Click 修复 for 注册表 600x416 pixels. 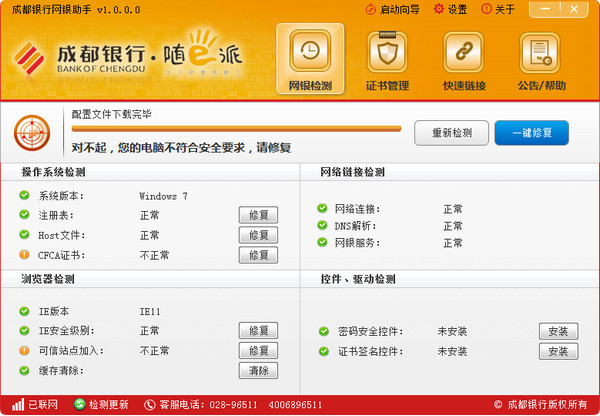258,215
